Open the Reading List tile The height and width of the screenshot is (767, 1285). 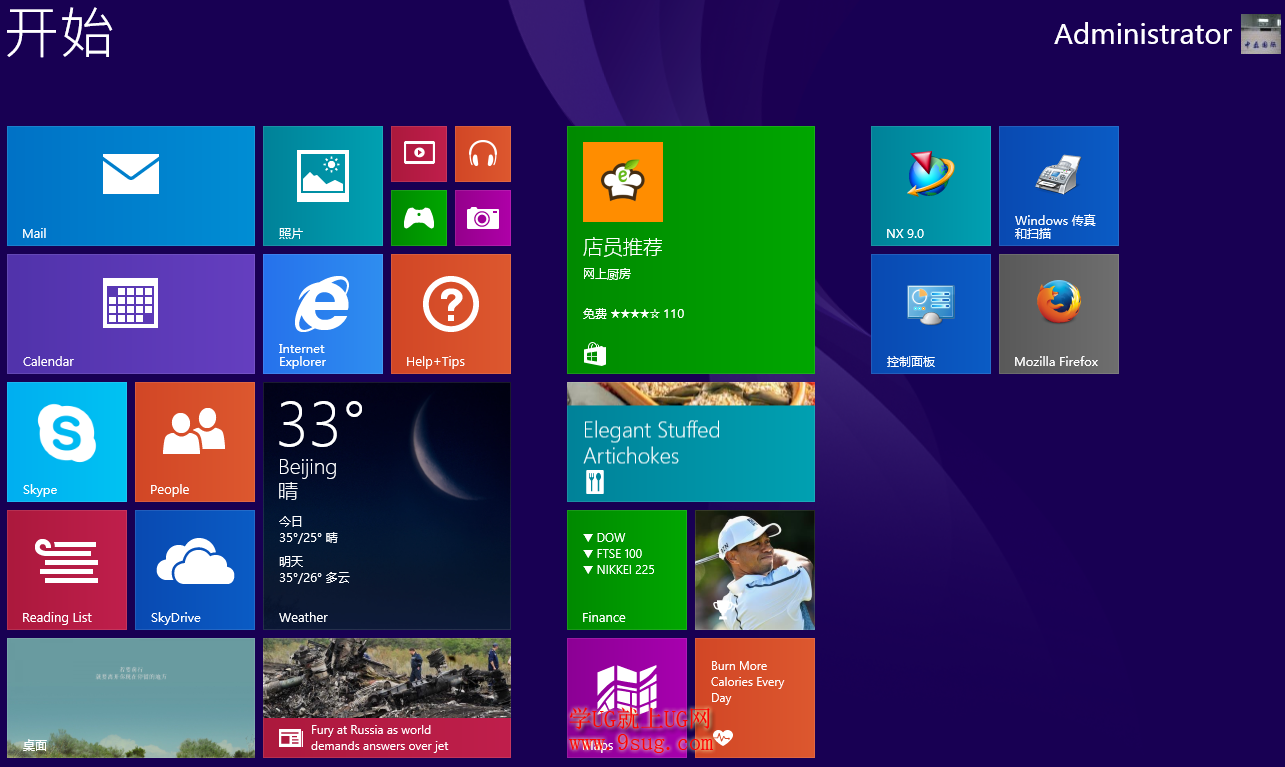[67, 570]
